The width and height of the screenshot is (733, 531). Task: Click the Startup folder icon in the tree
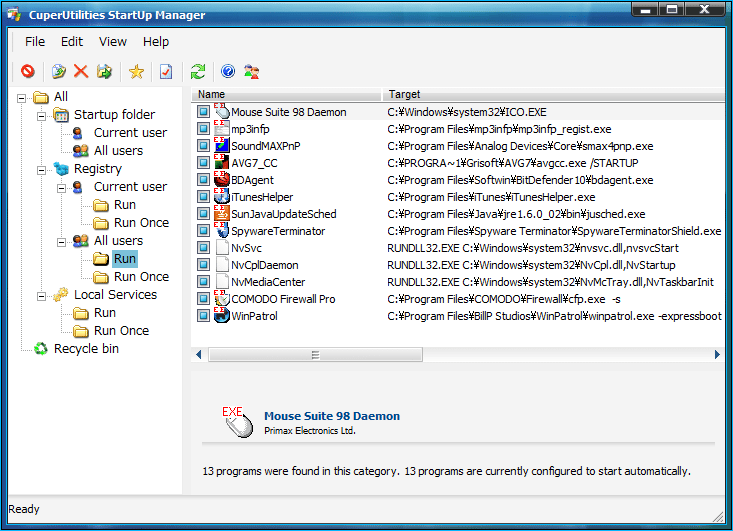[x=61, y=115]
